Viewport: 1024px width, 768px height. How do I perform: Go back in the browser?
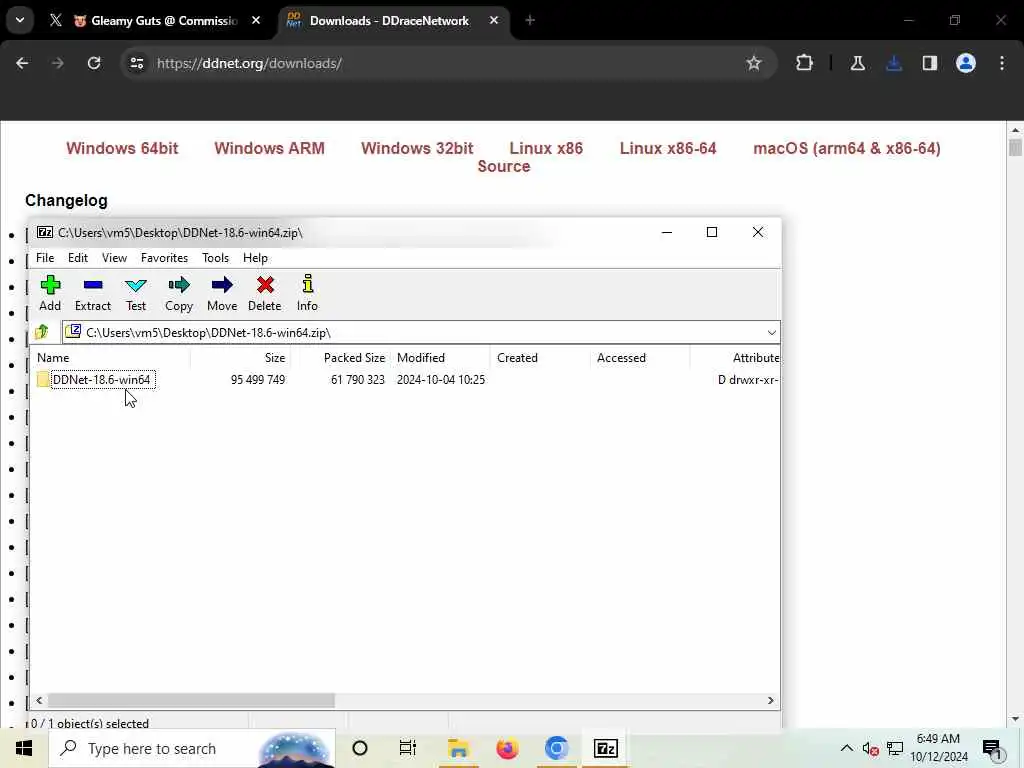[22, 63]
